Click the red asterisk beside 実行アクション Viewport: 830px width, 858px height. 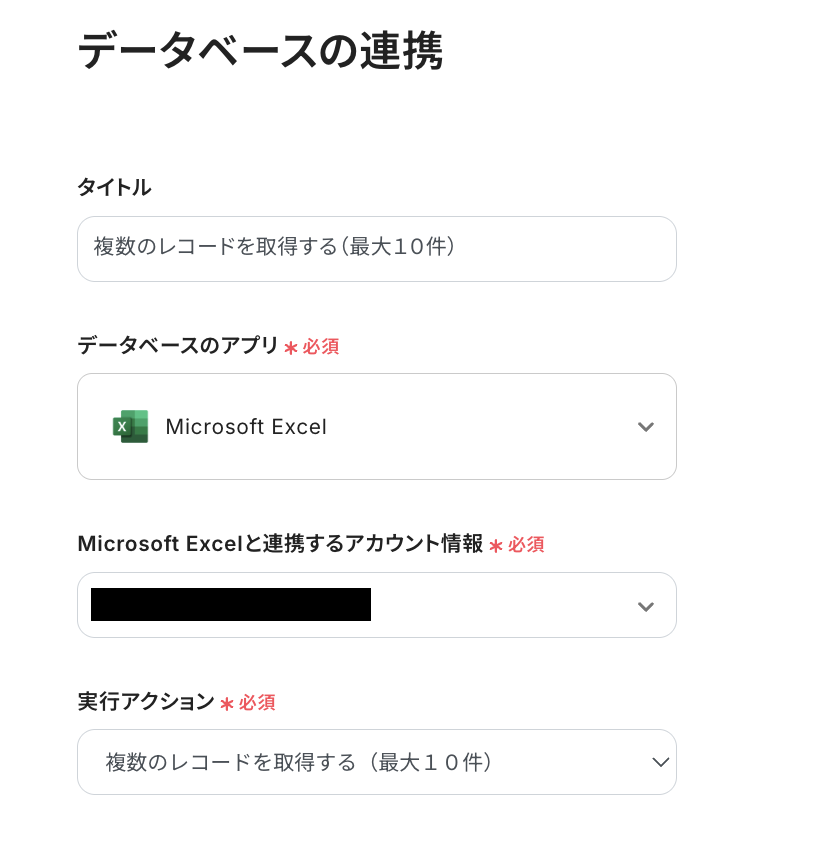tap(227, 704)
